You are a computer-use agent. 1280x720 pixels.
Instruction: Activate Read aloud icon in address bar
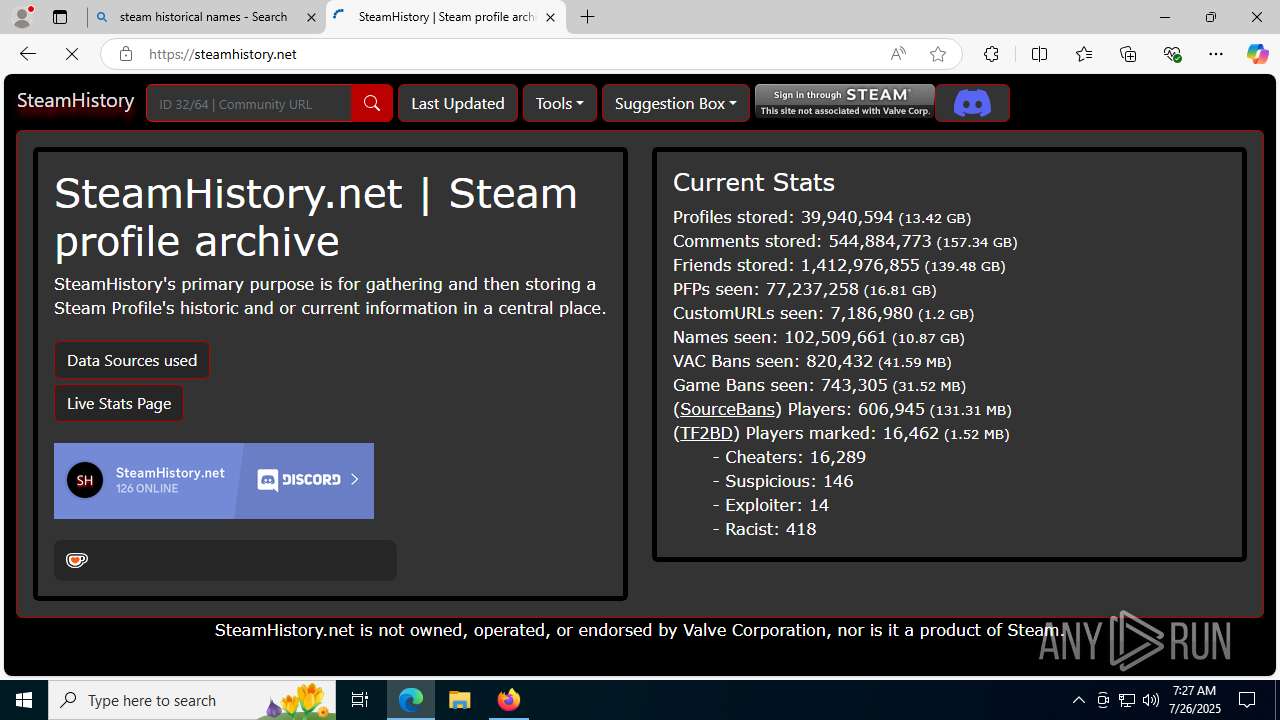click(x=898, y=54)
